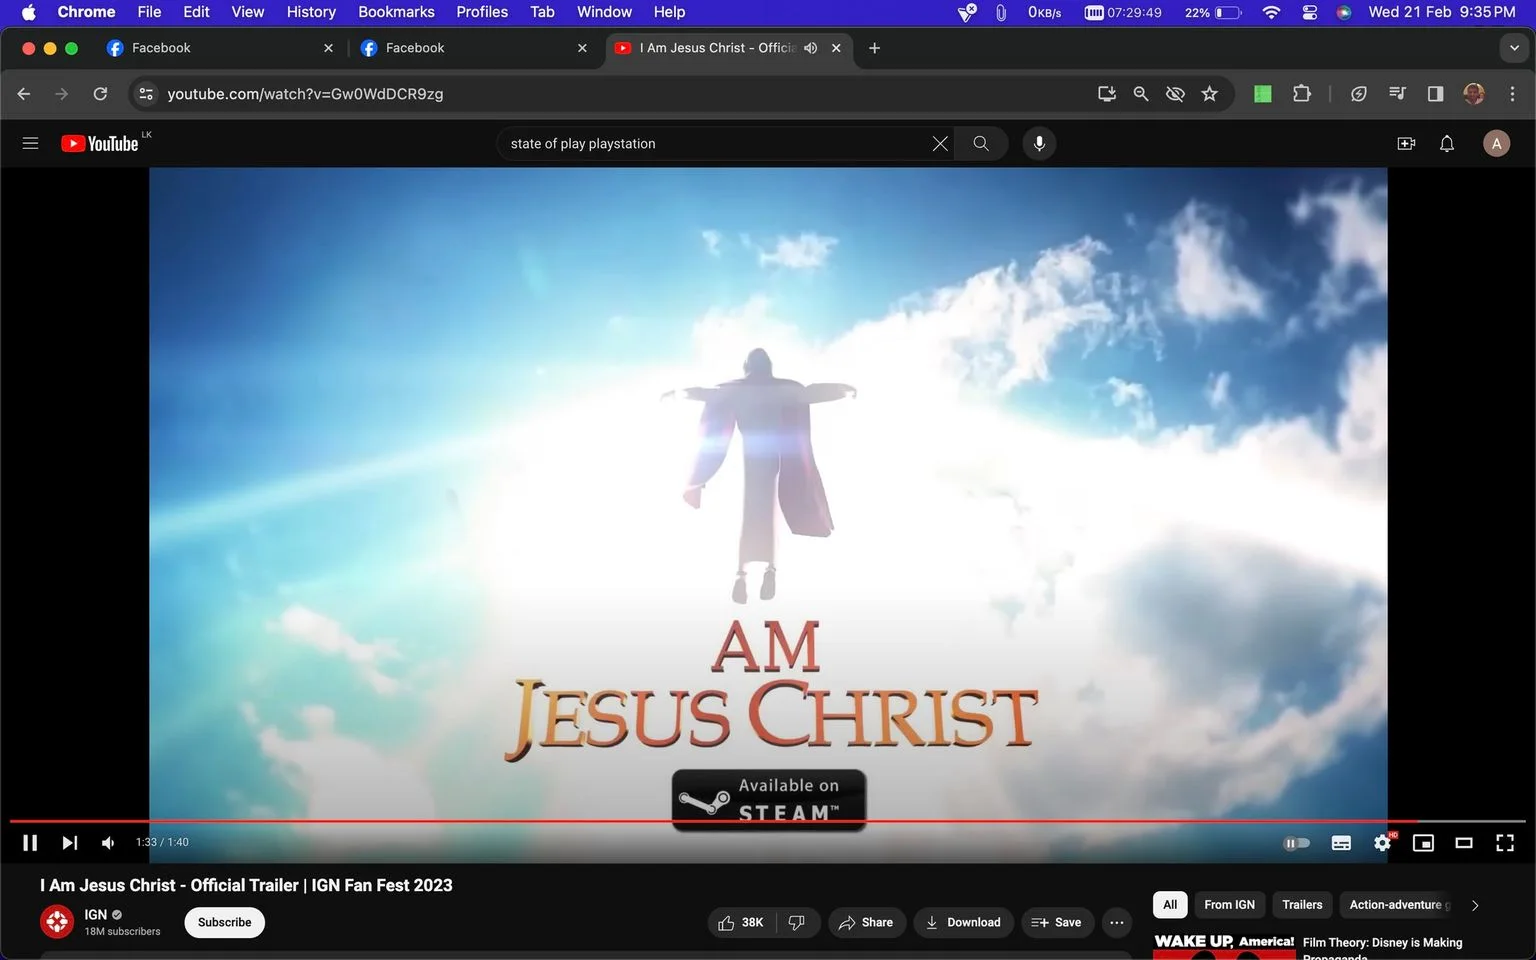Subscribe to the IGN channel
Screen dimensions: 1536x960
(224, 922)
